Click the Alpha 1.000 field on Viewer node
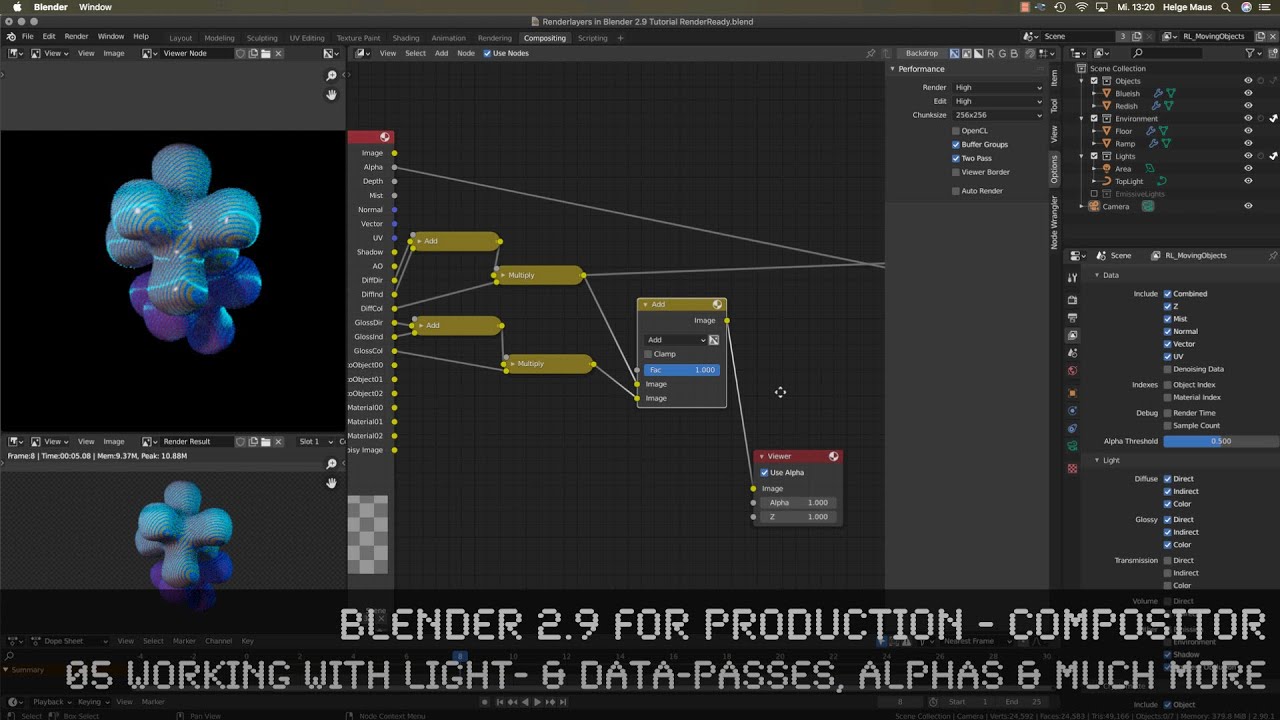The width and height of the screenshot is (1280, 720). click(798, 503)
